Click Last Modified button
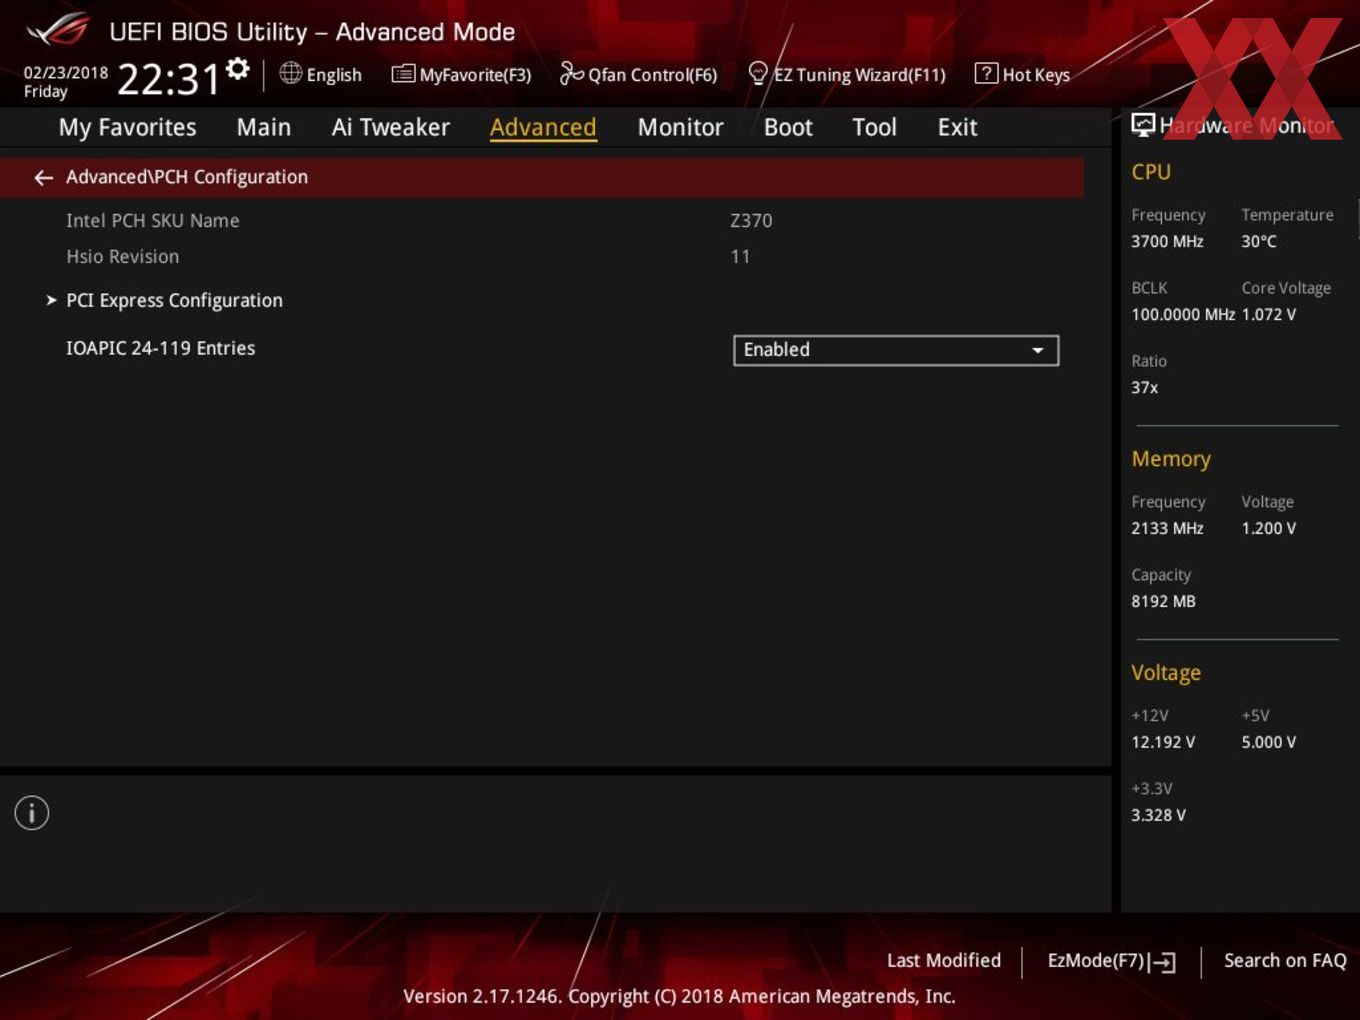 (x=944, y=961)
